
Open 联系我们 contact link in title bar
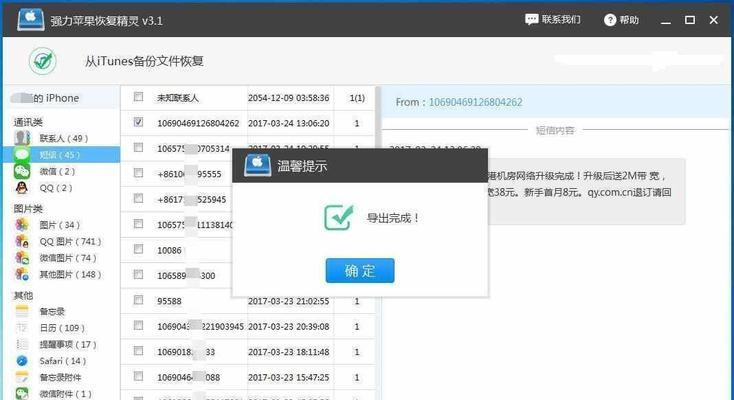click(553, 20)
